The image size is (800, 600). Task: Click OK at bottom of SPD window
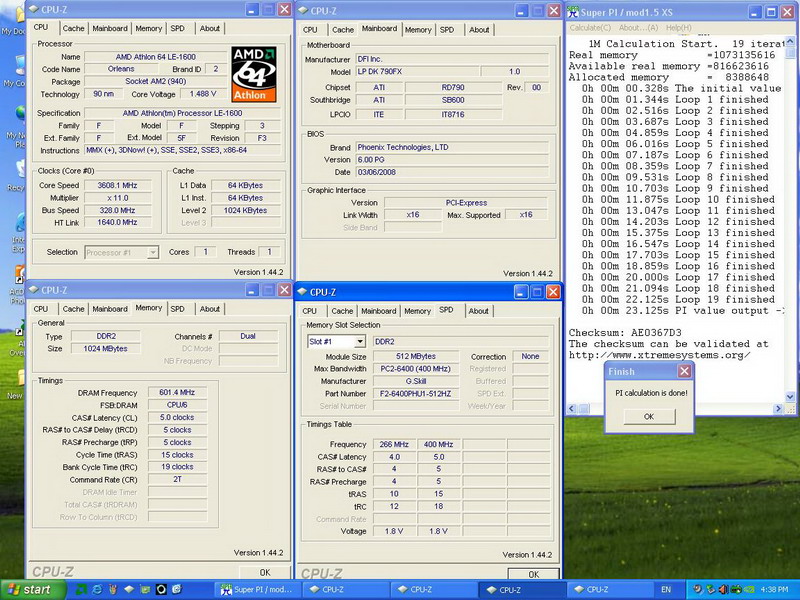[533, 573]
